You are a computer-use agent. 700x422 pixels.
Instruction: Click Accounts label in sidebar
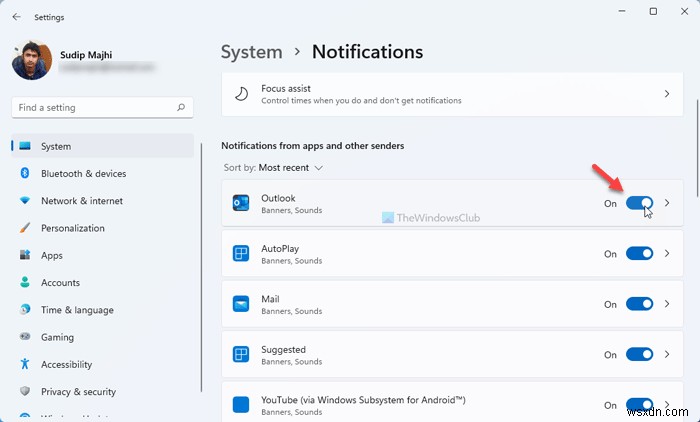click(x=60, y=283)
